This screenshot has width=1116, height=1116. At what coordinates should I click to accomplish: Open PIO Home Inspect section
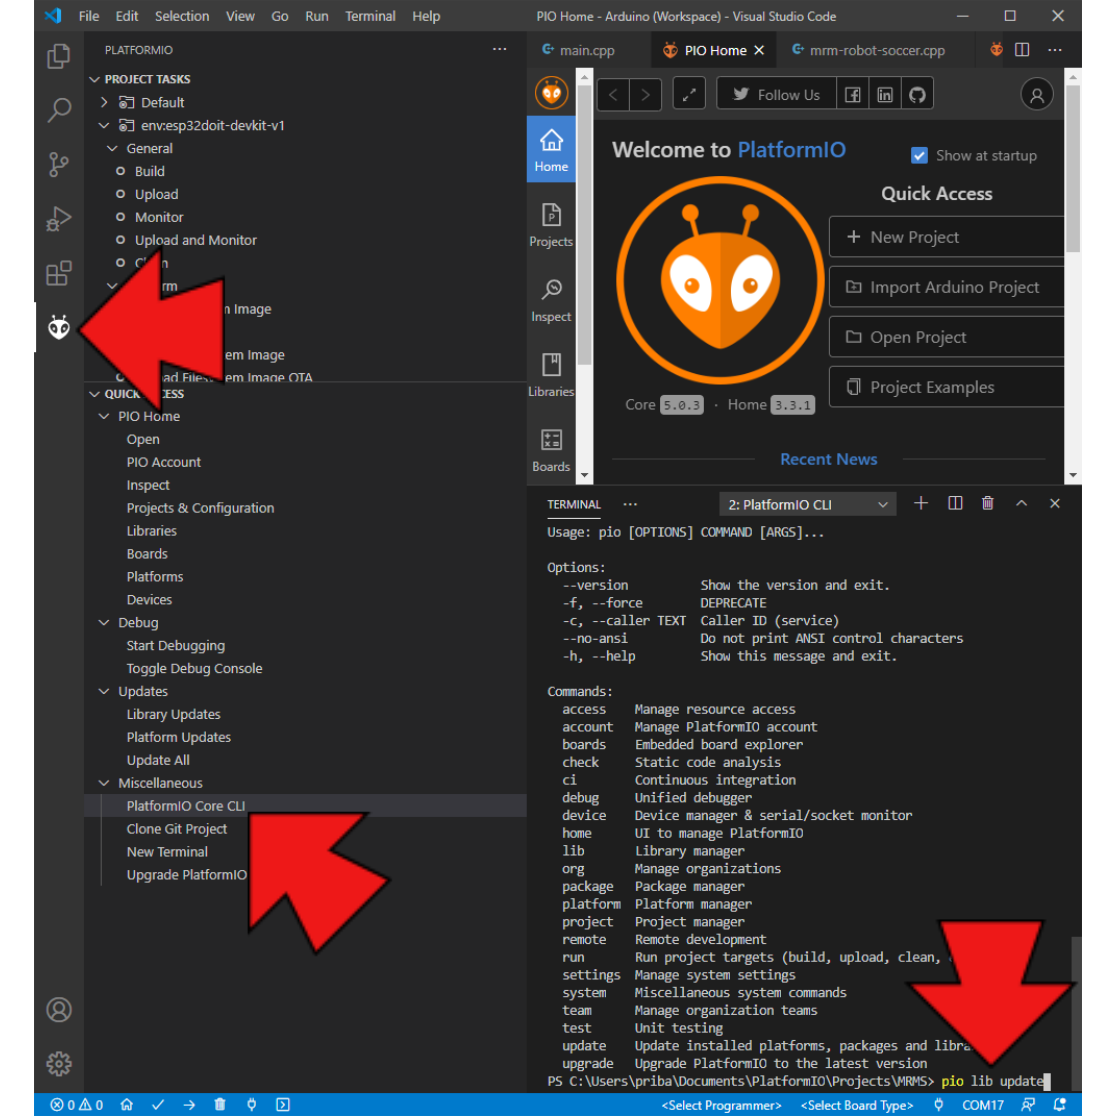point(551,300)
